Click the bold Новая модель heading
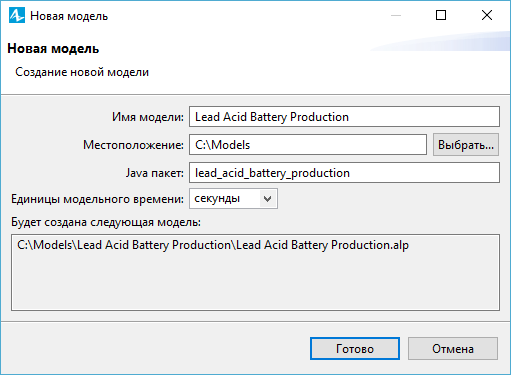 [53, 49]
